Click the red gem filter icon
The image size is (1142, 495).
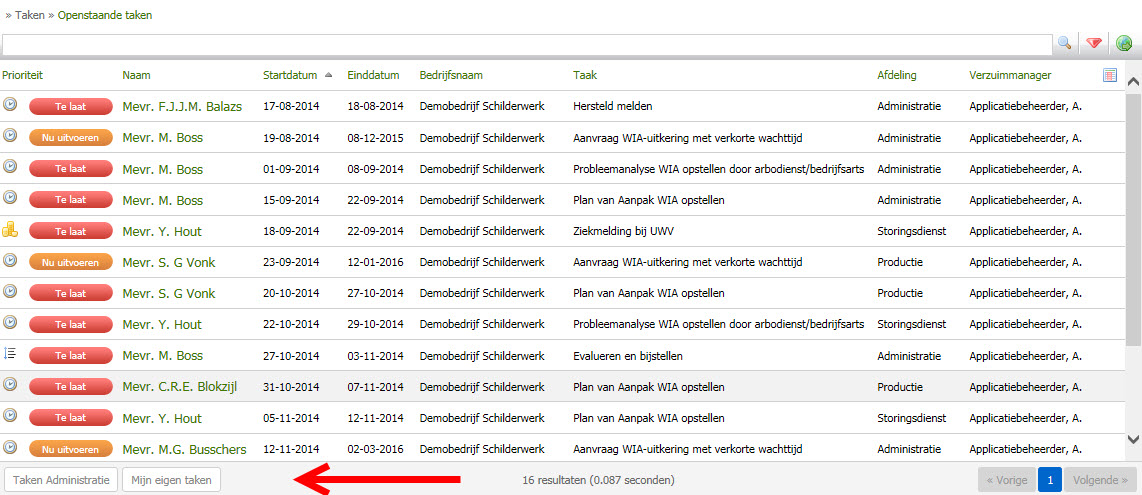(1094, 43)
